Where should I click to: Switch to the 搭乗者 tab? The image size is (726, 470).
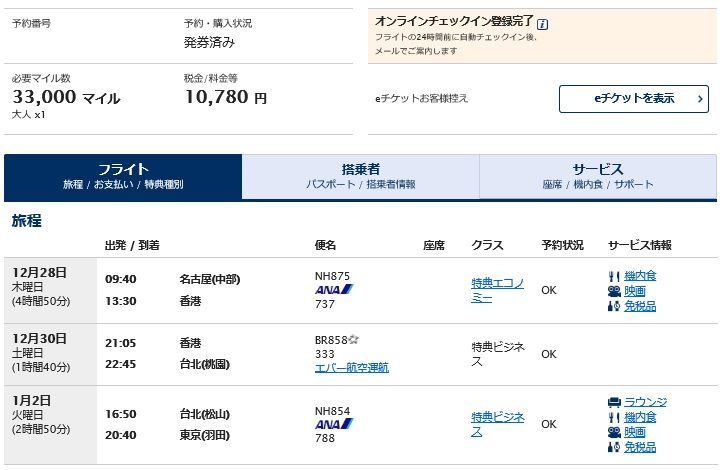click(x=360, y=177)
